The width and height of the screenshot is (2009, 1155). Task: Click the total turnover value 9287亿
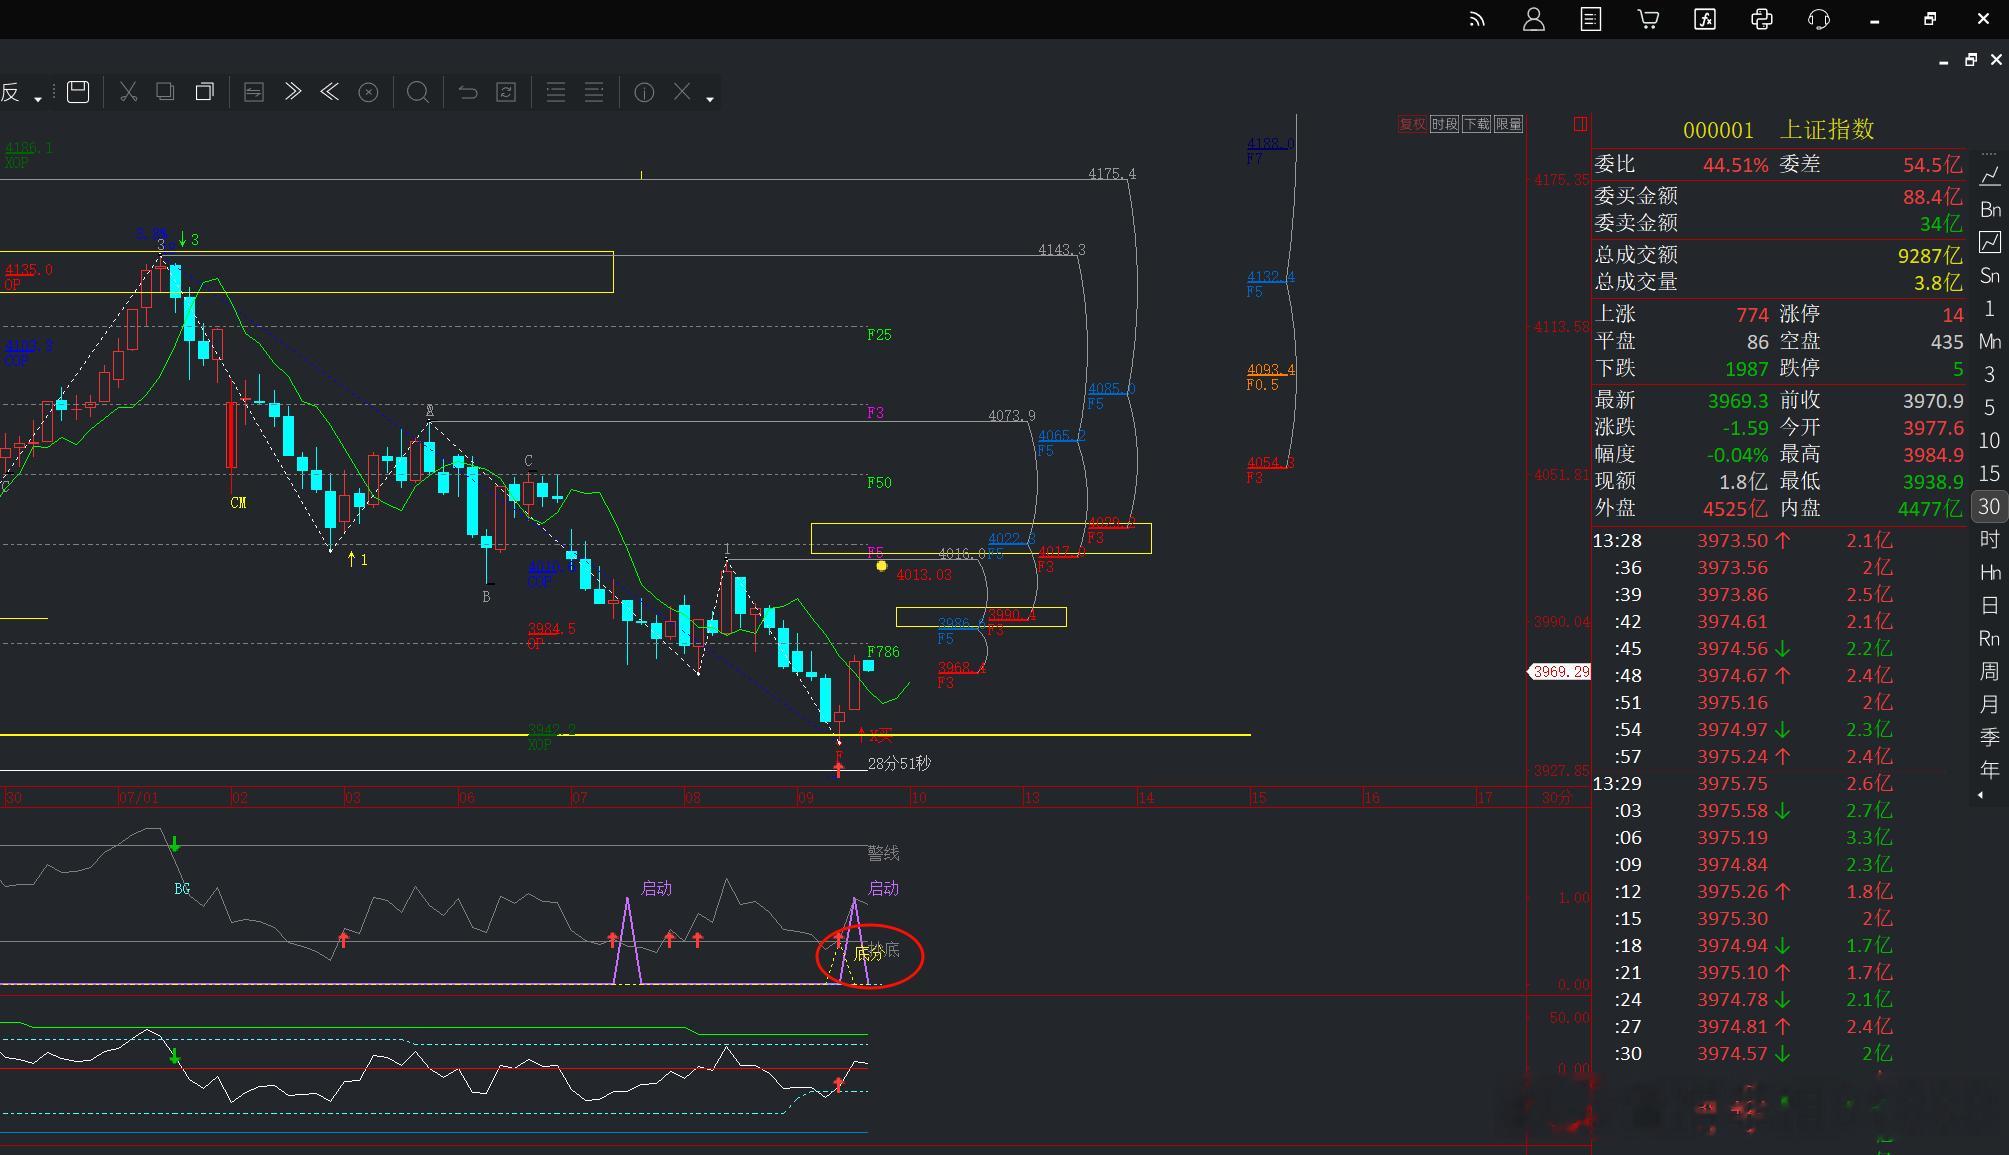(x=1930, y=256)
